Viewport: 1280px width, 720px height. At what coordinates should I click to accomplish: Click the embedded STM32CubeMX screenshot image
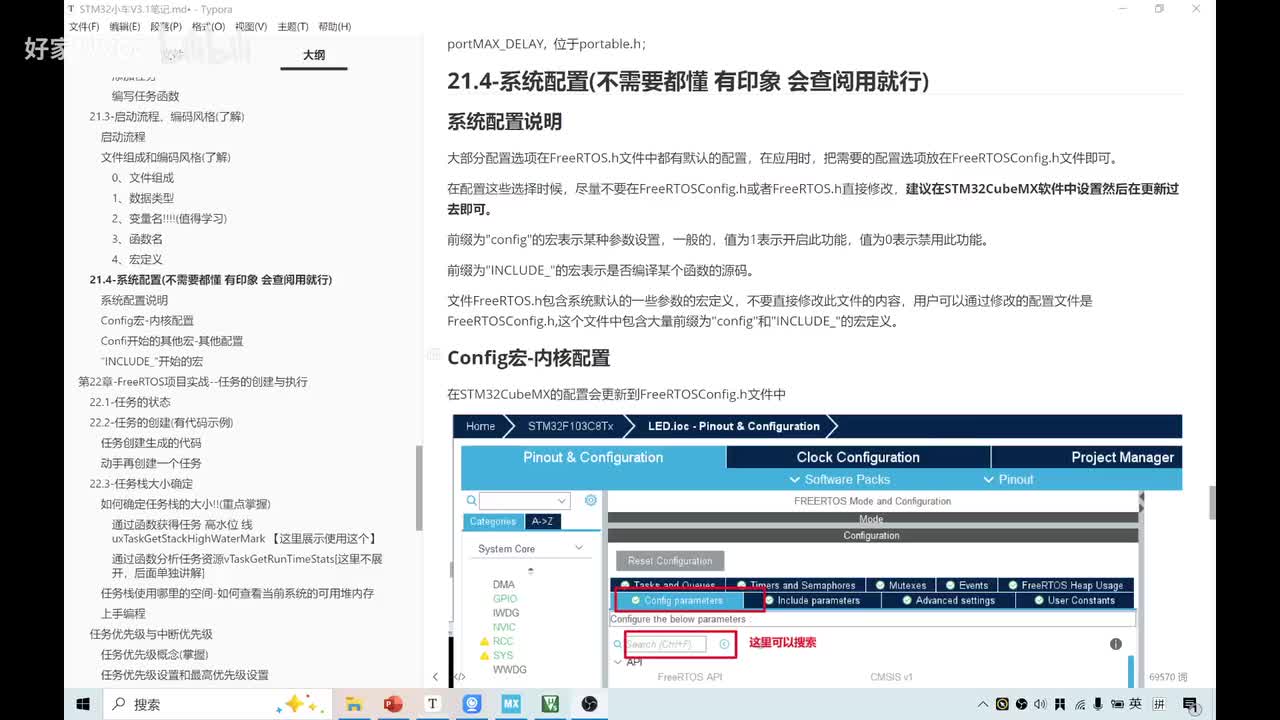[817, 550]
